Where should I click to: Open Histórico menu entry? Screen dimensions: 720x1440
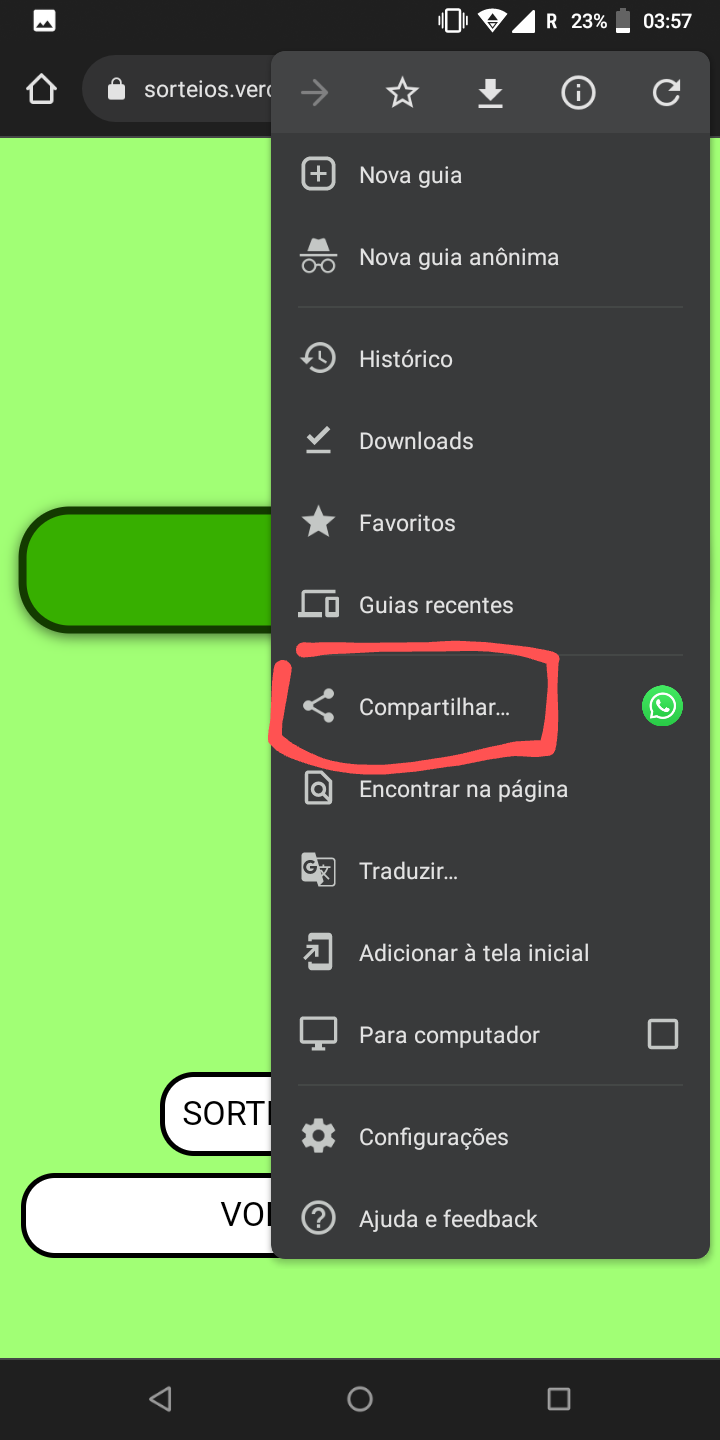coord(490,359)
